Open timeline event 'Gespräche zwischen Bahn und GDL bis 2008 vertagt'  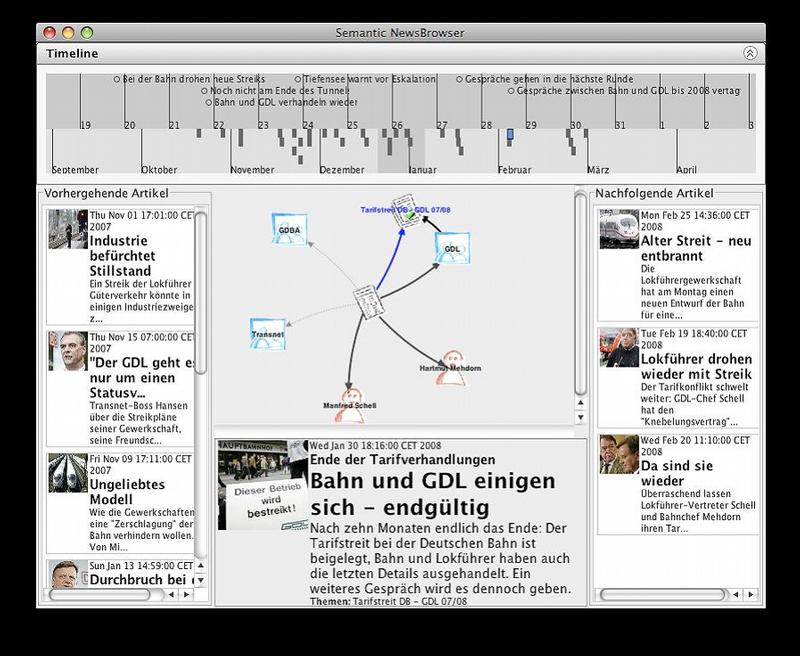pyautogui.click(x=624, y=91)
